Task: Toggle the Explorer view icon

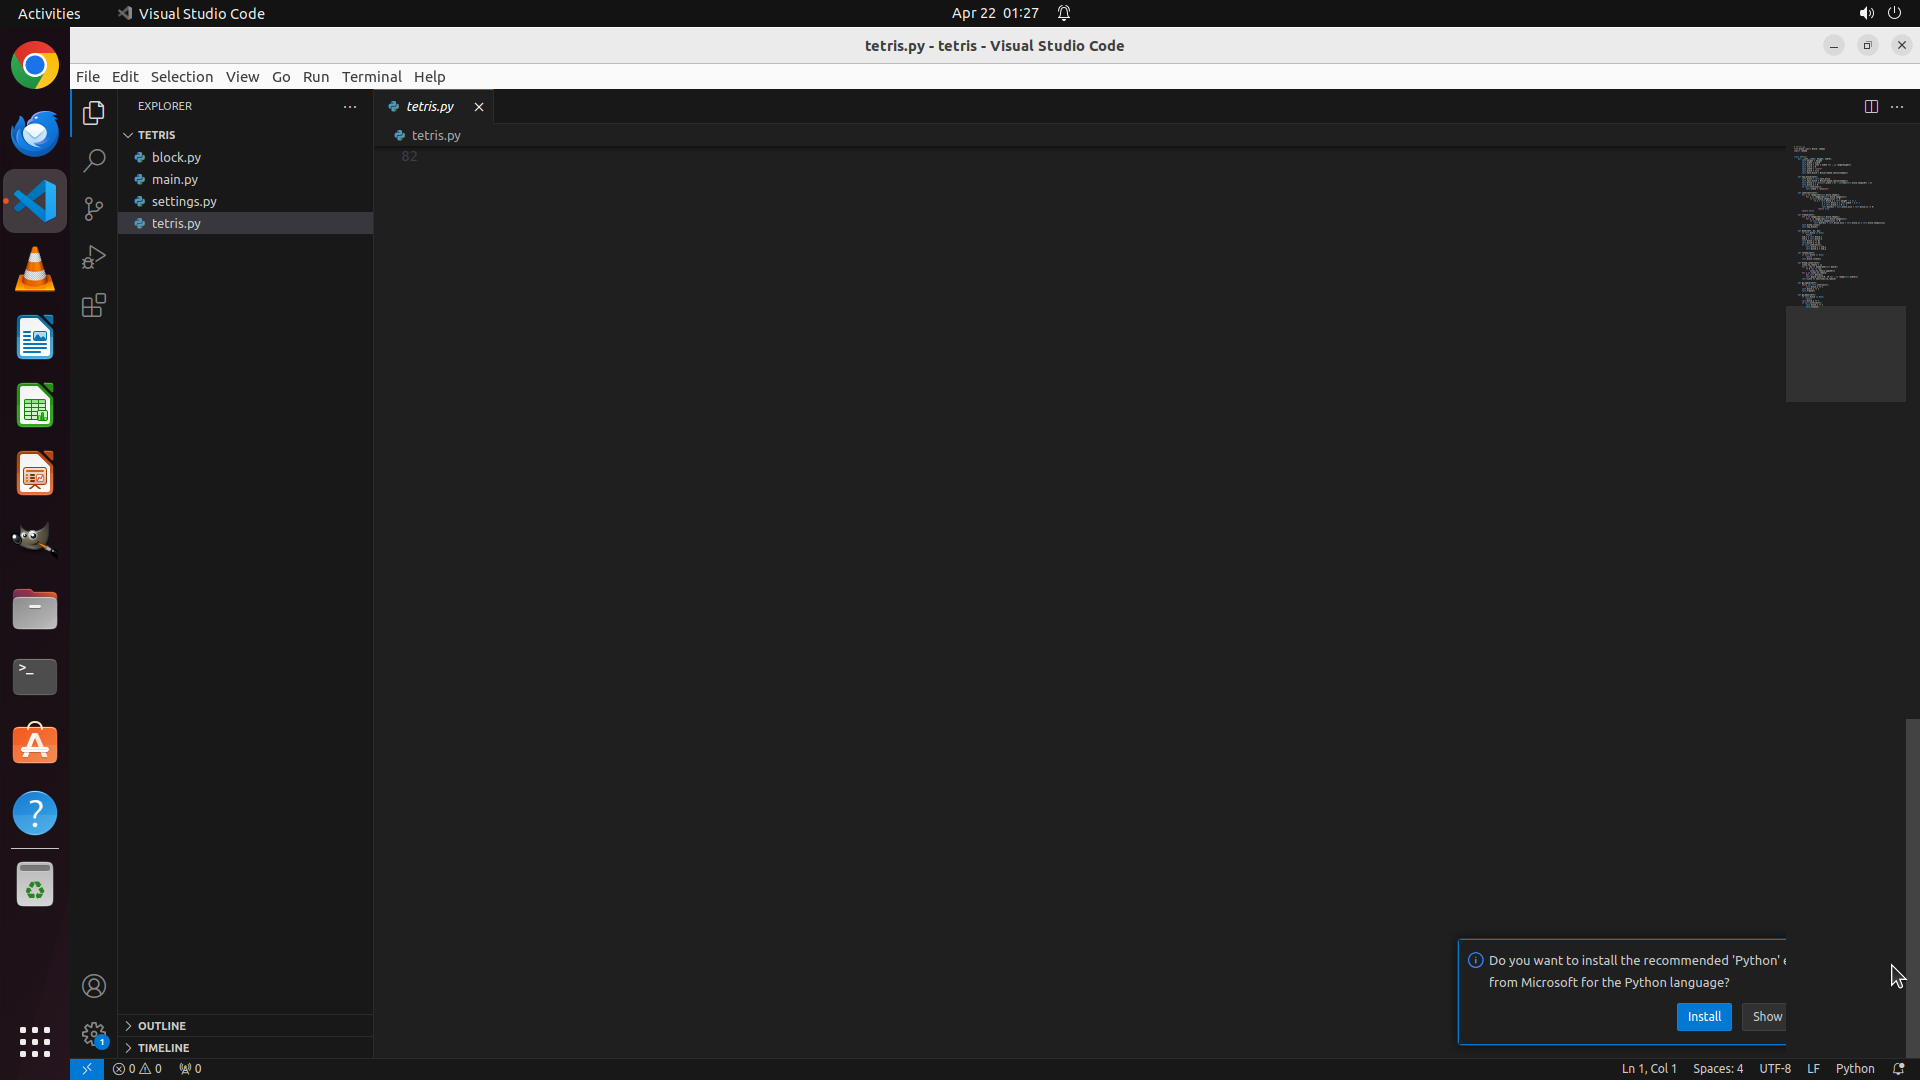Action: click(x=94, y=113)
